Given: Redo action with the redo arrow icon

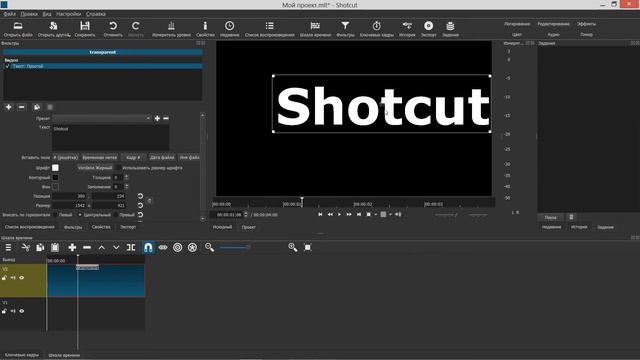Looking at the screenshot, I should [x=136, y=26].
